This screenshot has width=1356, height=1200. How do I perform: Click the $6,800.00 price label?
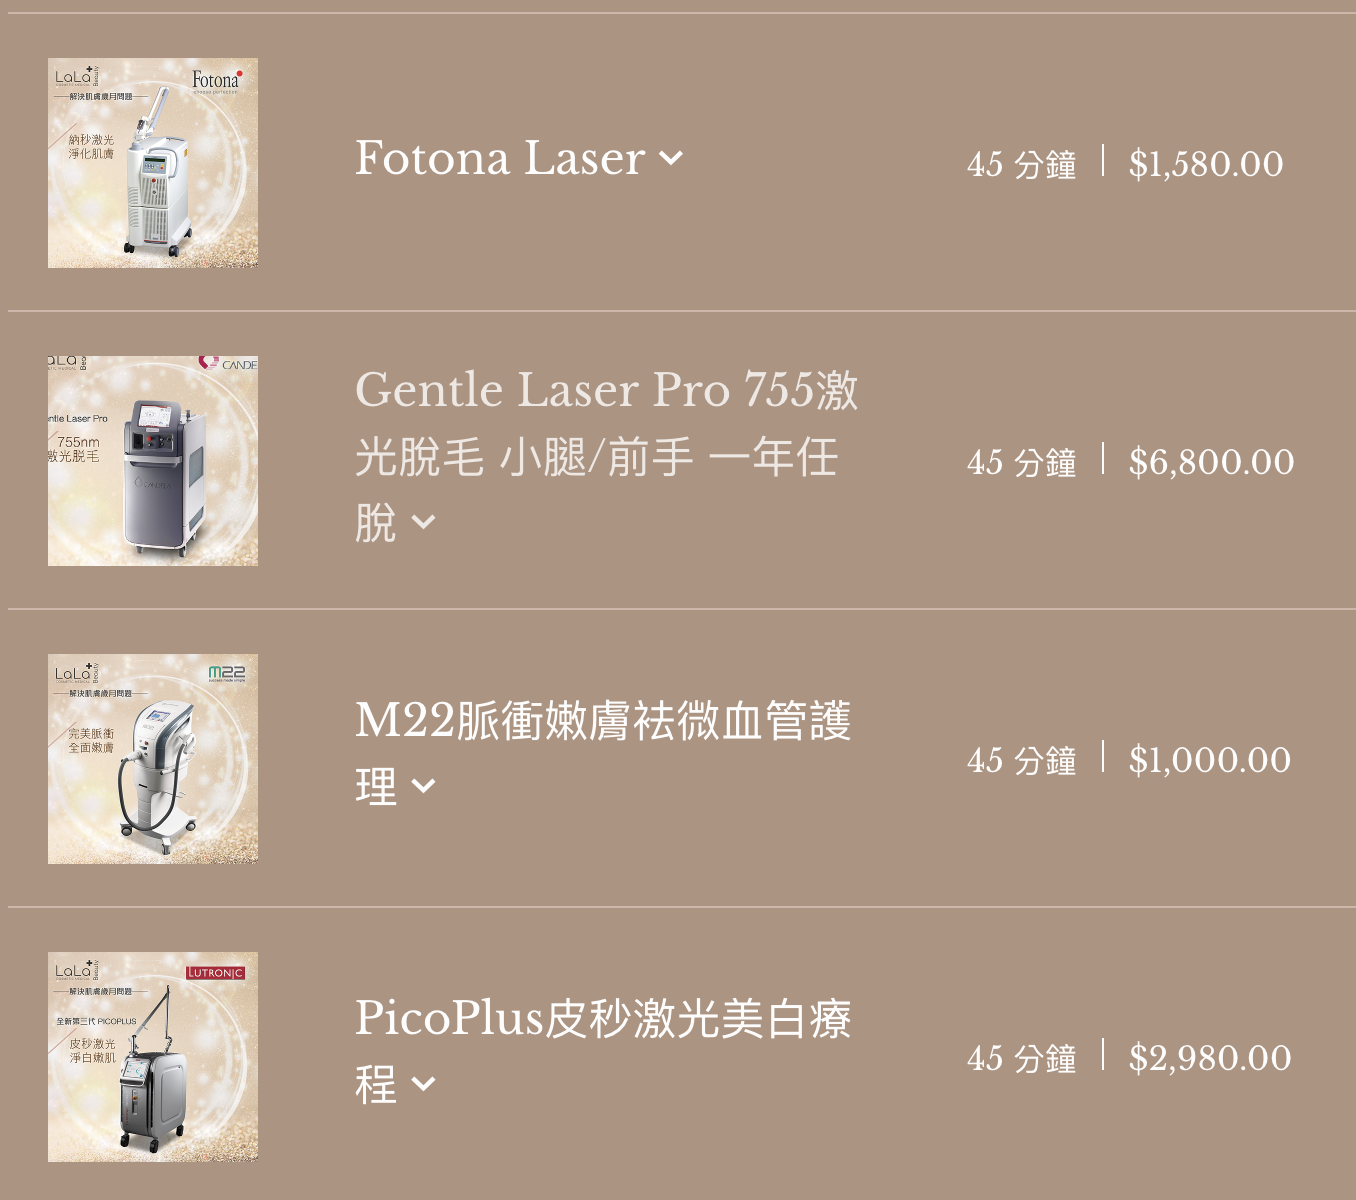pyautogui.click(x=1211, y=462)
